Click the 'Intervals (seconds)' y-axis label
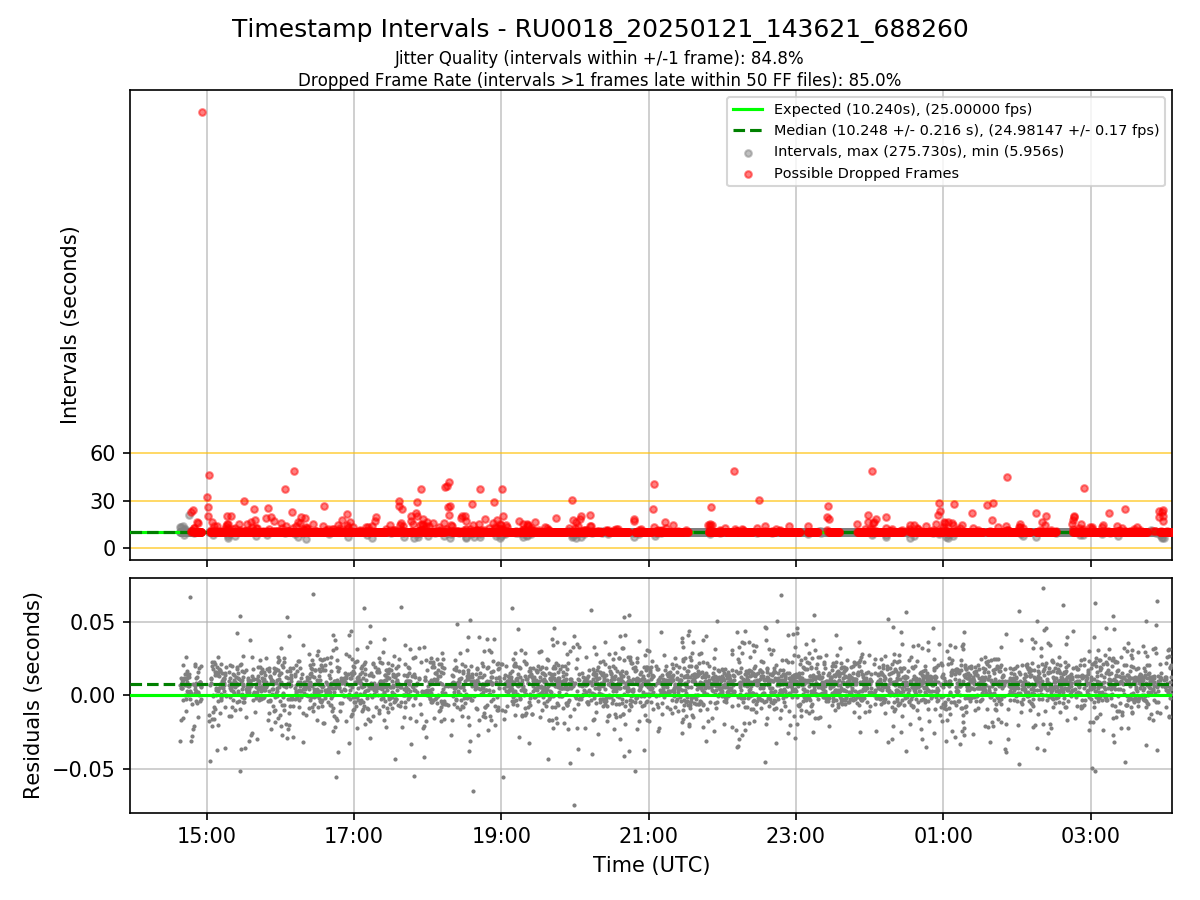This screenshot has height=900, width=1200. point(70,325)
